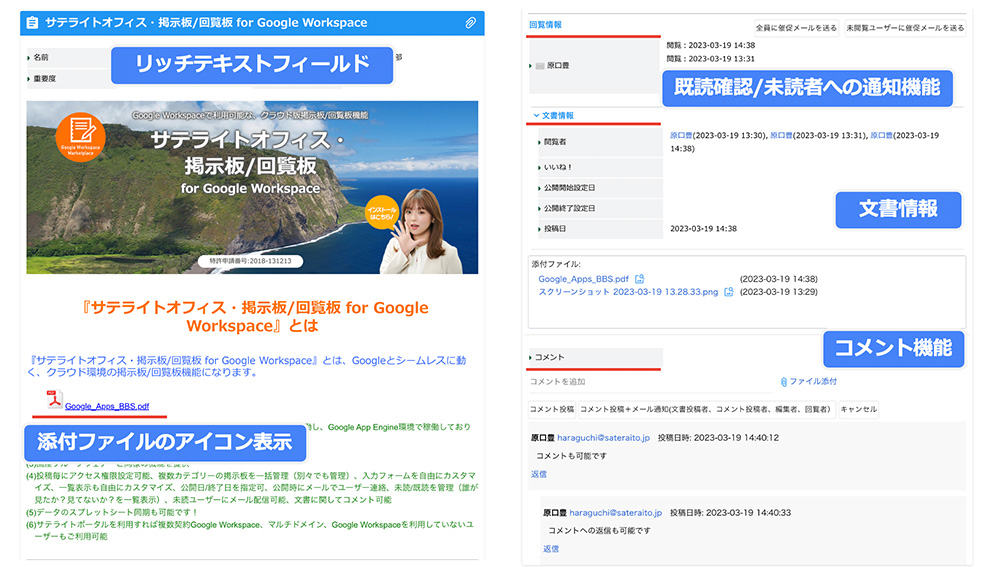This screenshot has height=567, width=1000.
Task: Click 原口豊 link dated 2023-03-19 13:31
Action: 781,135
